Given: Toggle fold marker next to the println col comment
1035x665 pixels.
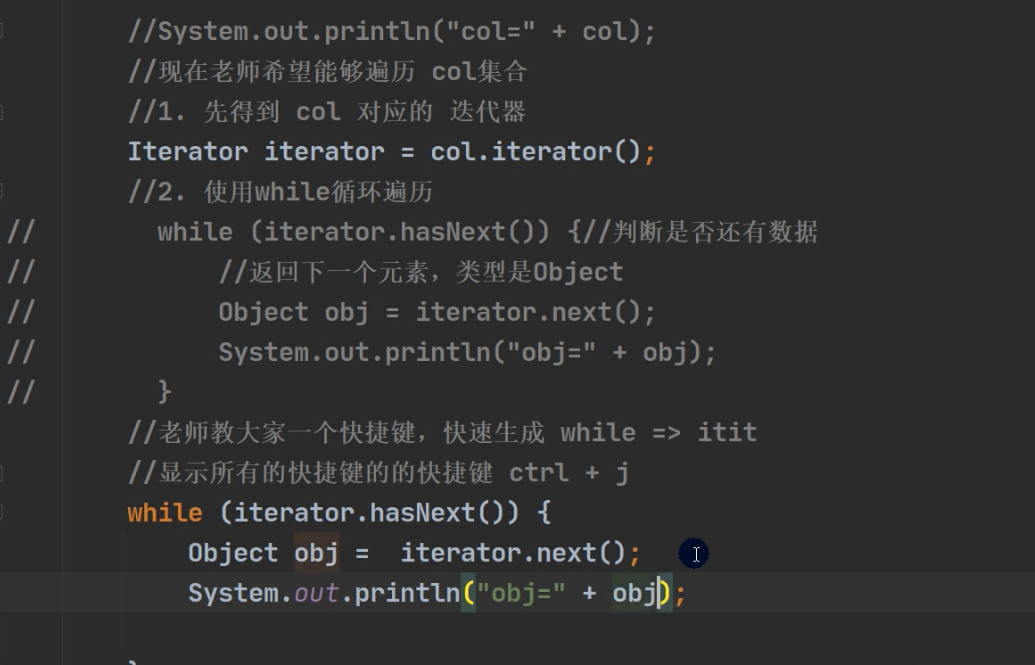Looking at the screenshot, I should pos(2,31).
